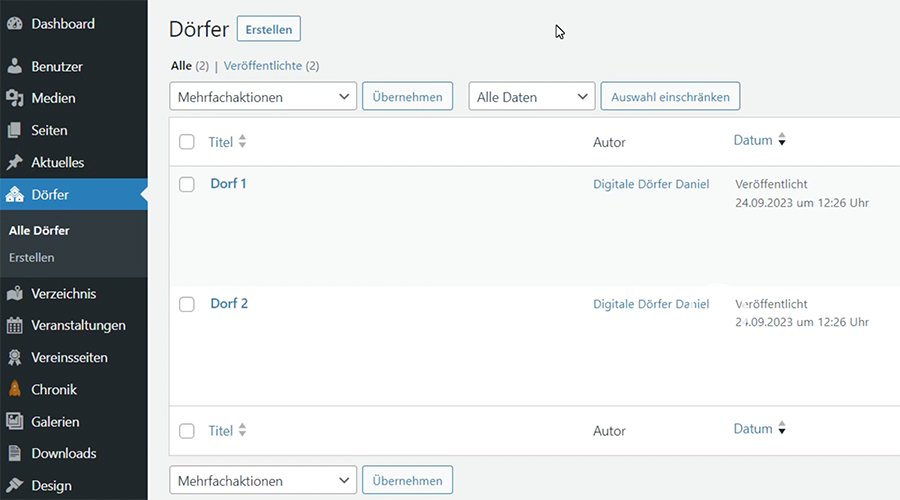
Task: Open the Dorf 1 title link
Action: point(228,183)
